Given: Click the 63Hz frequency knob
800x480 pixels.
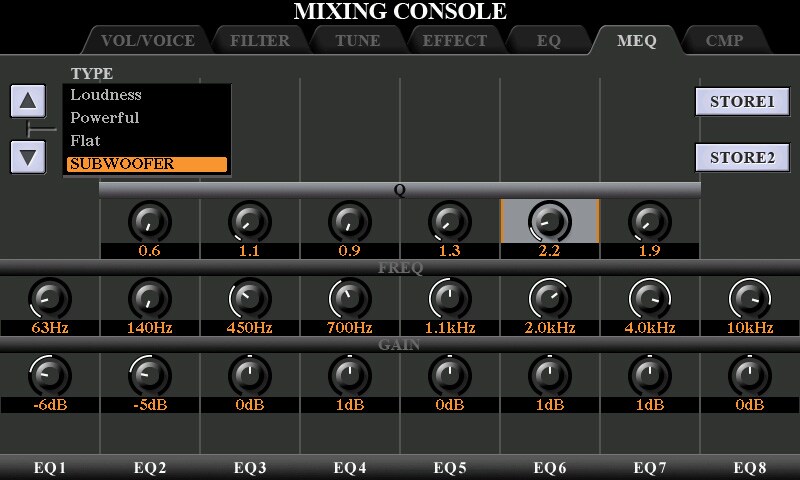Looking at the screenshot, I should [x=49, y=297].
